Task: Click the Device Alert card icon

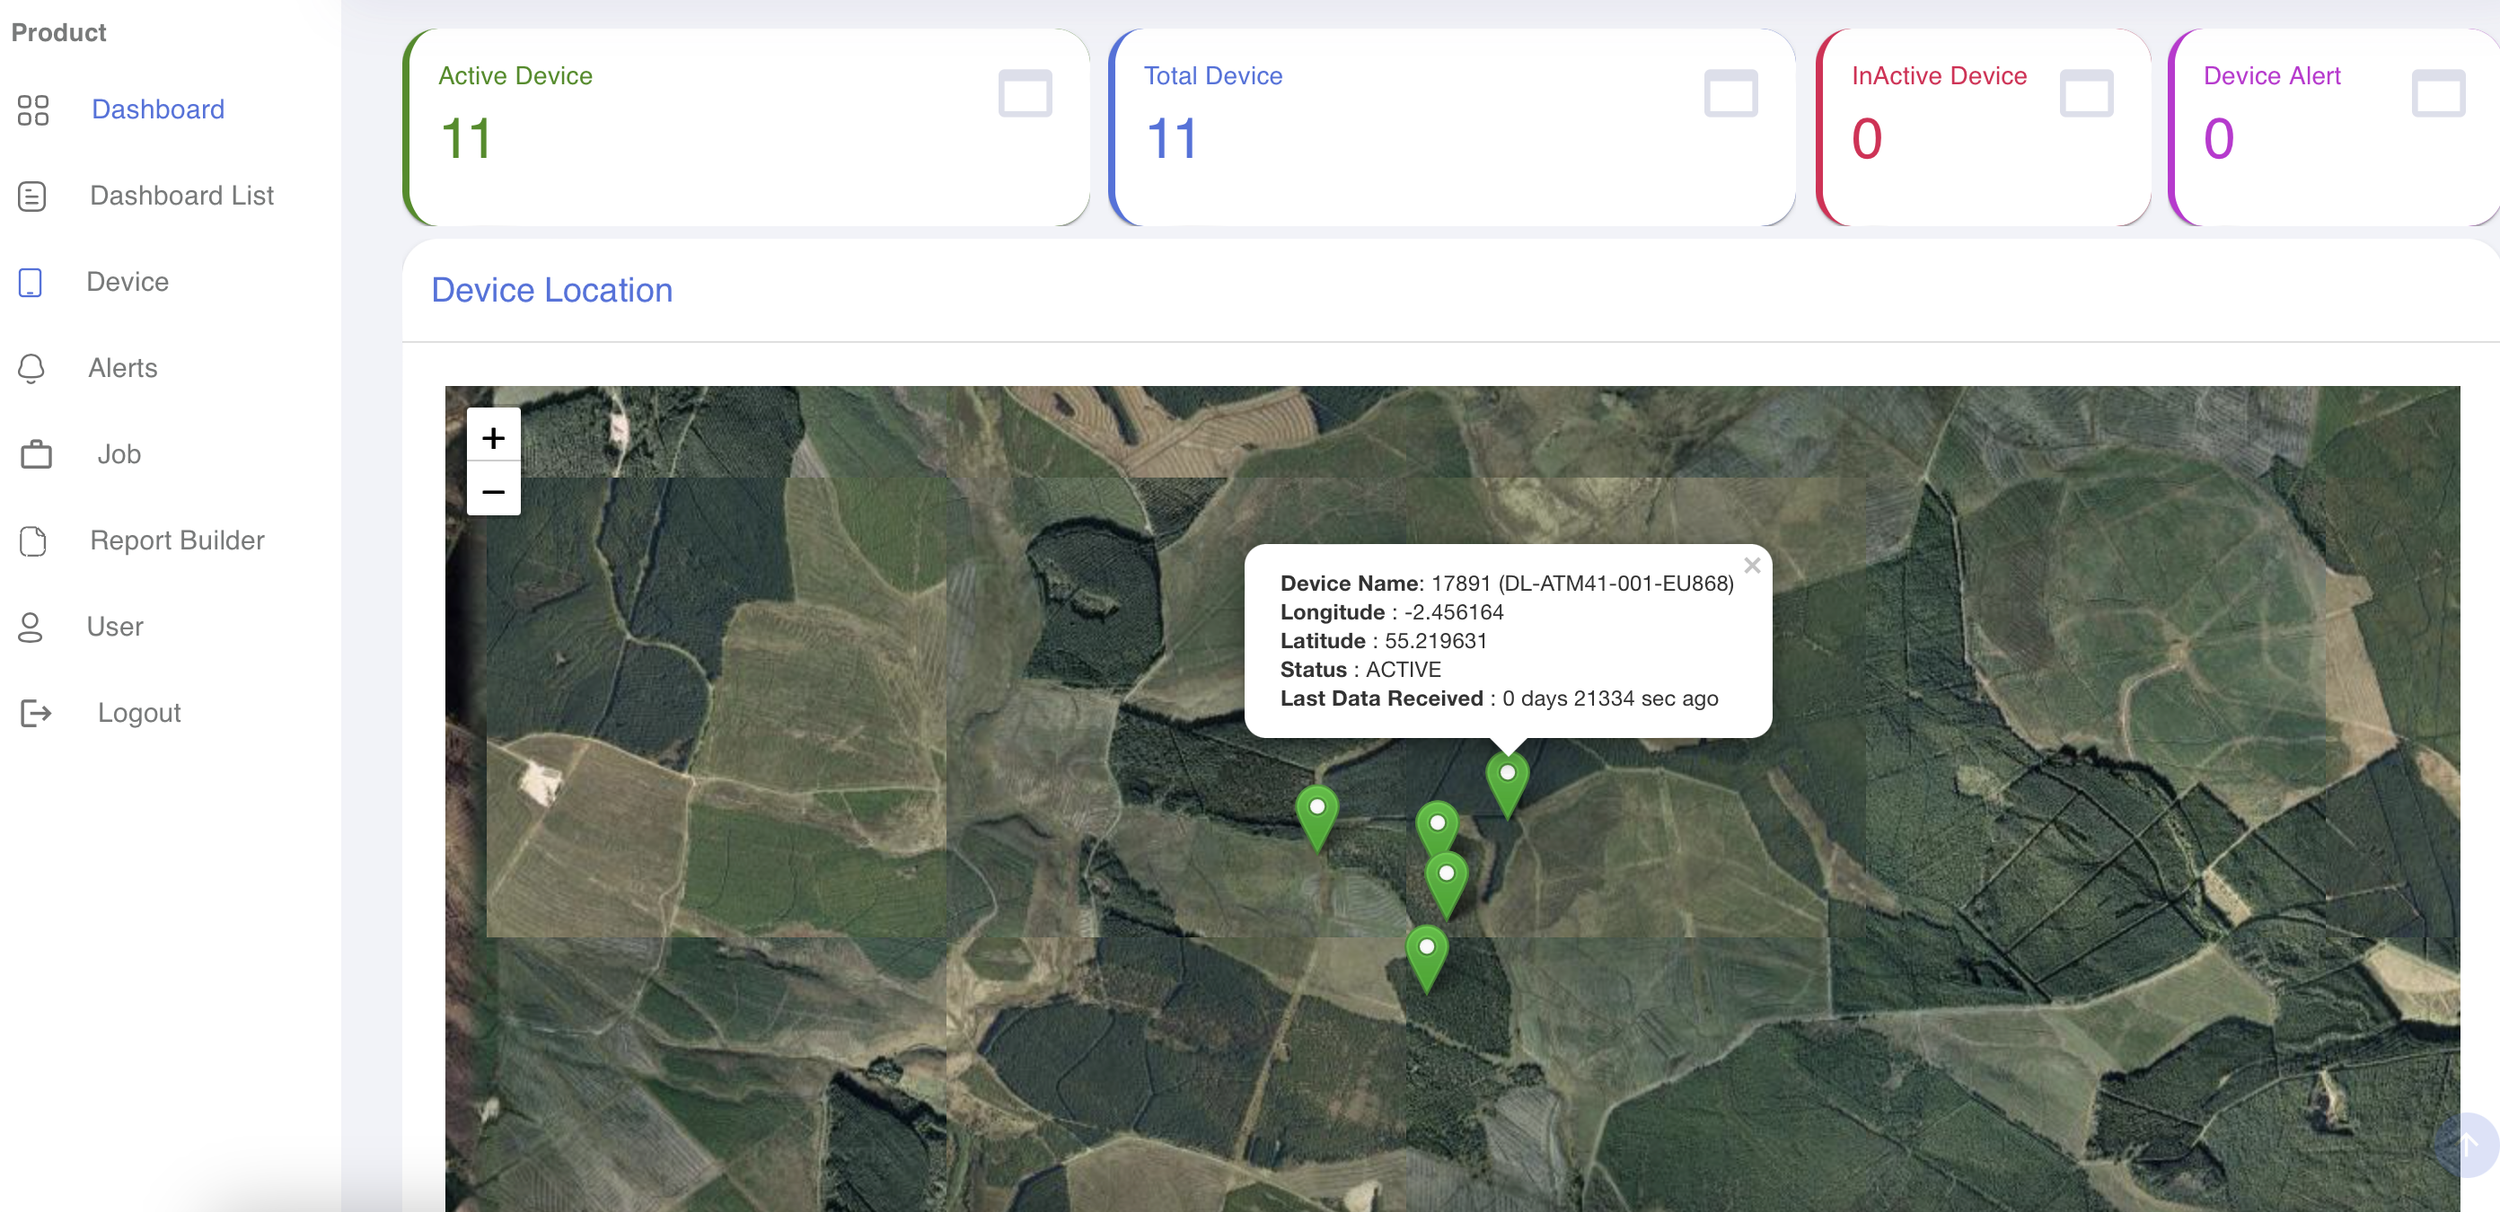Action: pos(2438,94)
